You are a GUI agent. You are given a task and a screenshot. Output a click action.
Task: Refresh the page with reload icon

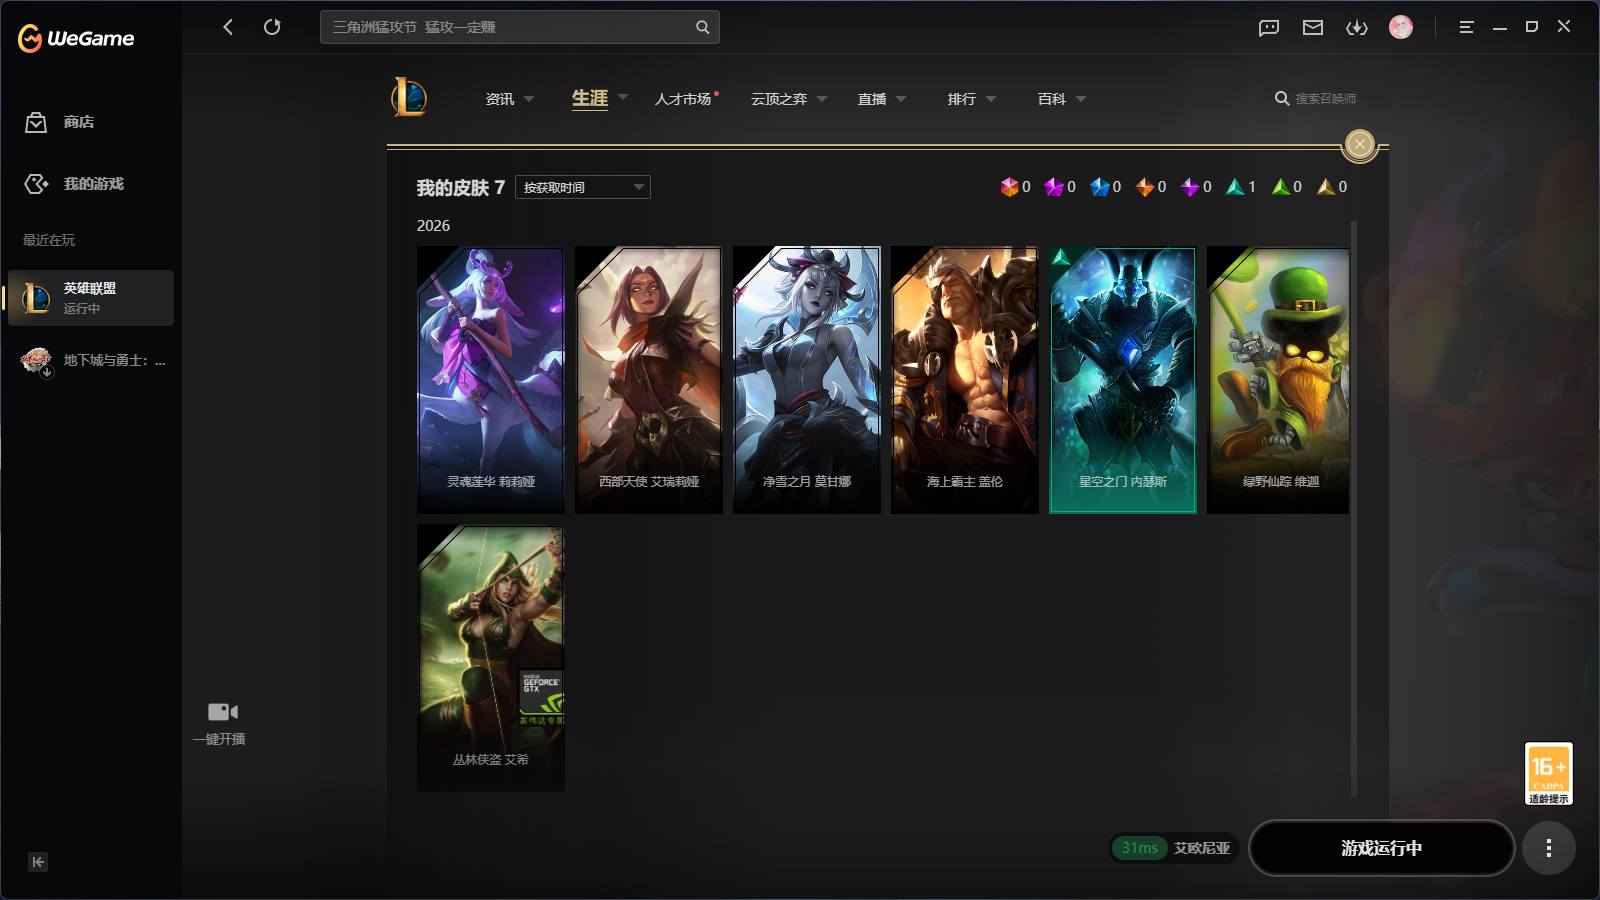point(272,27)
